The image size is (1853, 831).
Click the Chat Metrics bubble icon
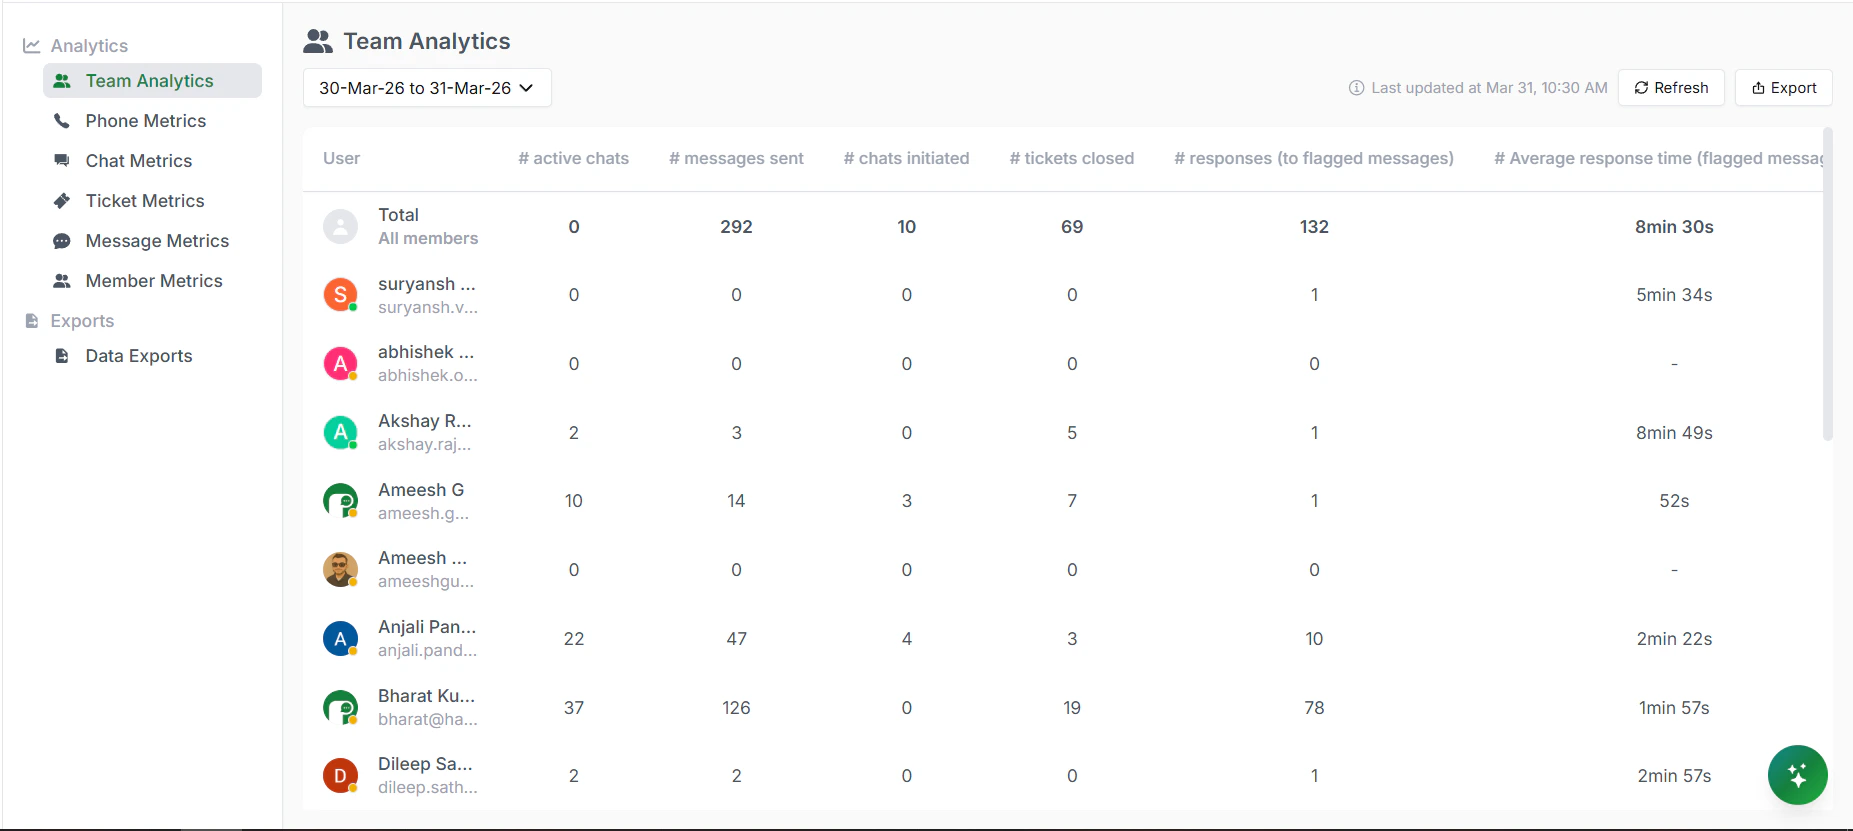tap(62, 161)
